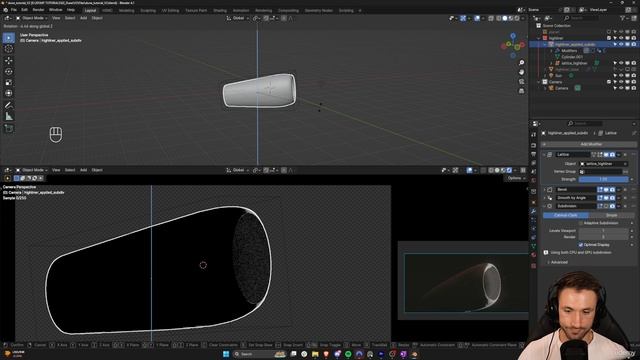Switch perspective/orthographic grid icon in viewport
The height and width of the screenshot is (360, 640).
(521, 91)
